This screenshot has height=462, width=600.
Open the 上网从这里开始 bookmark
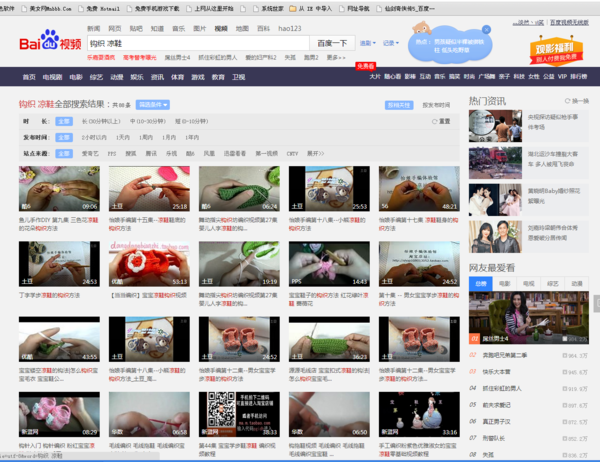(x=210, y=8)
